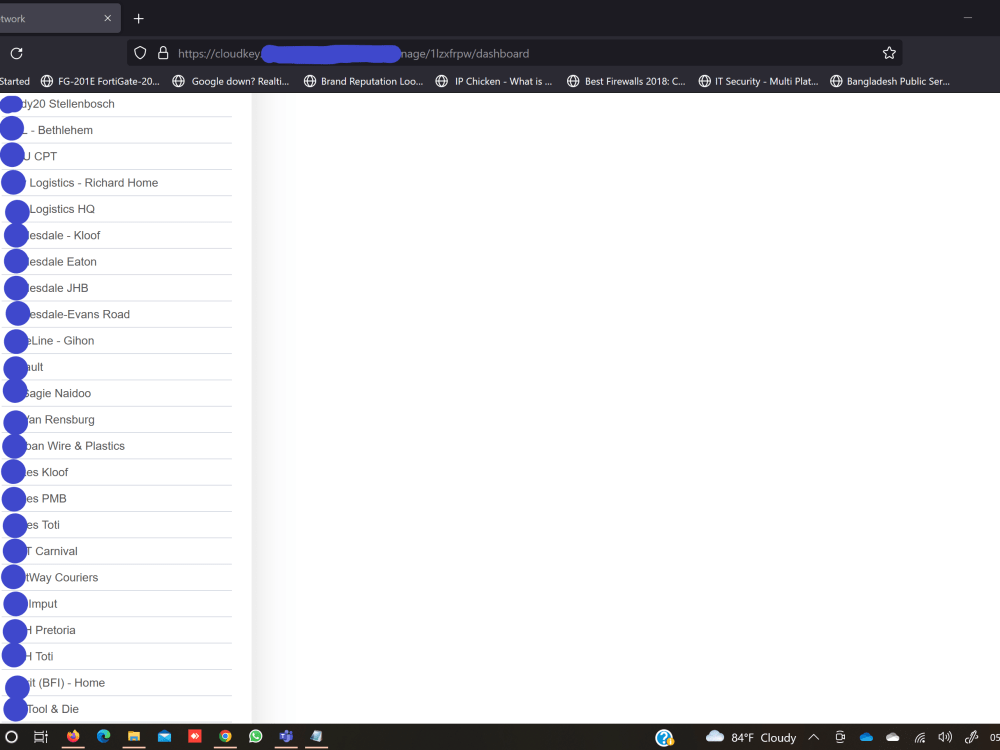Select the Way Couriers site
Image resolution: width=1000 pixels, height=750 pixels.
tap(116, 577)
